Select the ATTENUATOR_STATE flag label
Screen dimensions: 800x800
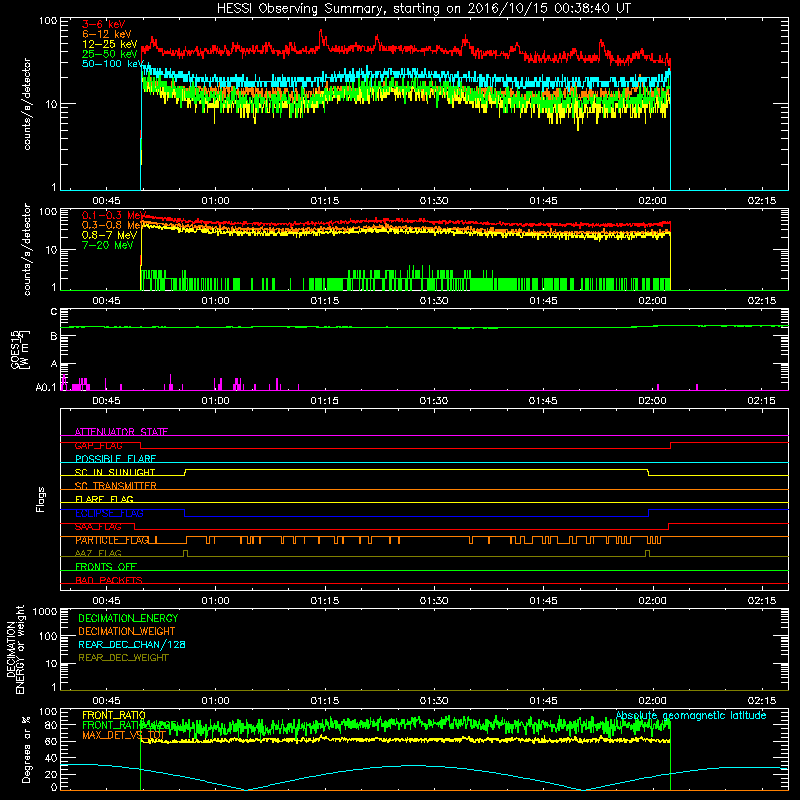click(x=121, y=432)
